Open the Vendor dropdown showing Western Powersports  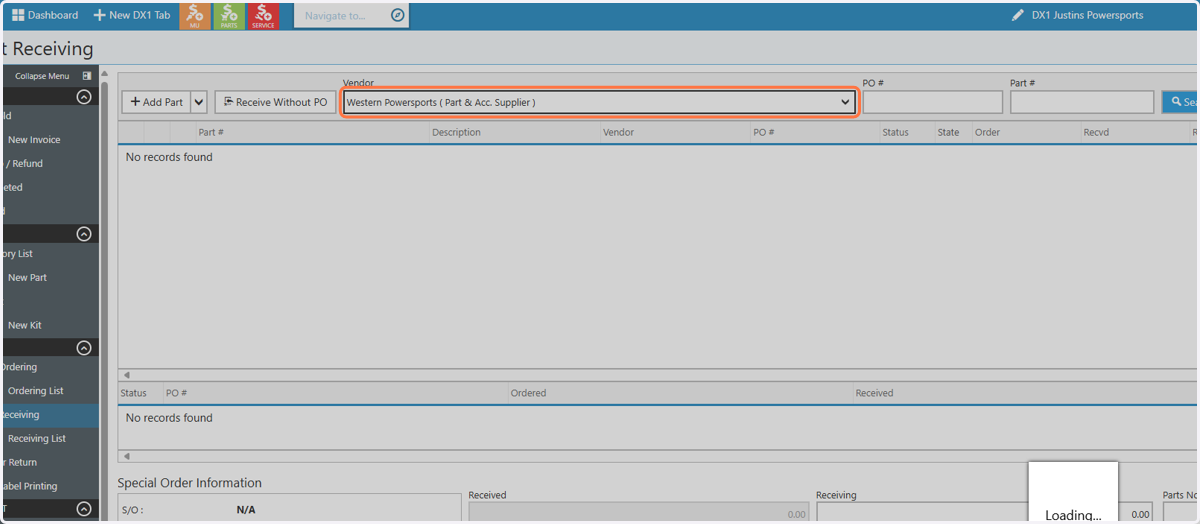click(599, 102)
